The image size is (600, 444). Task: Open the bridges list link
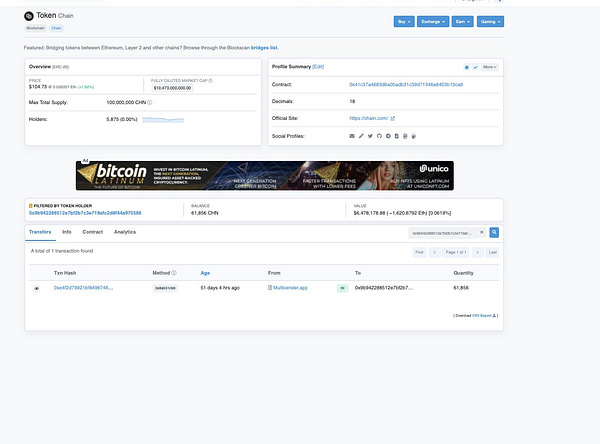[x=264, y=48]
